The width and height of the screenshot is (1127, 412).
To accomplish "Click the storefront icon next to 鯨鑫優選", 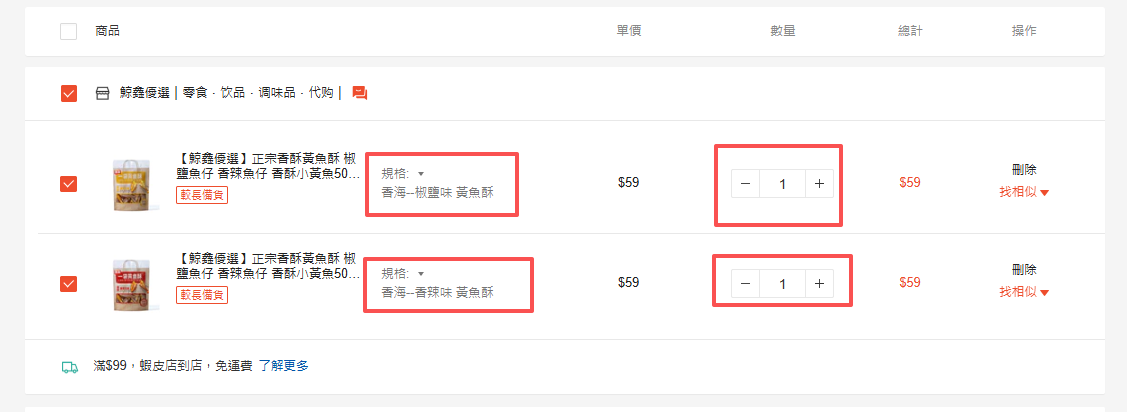I will tap(101, 93).
